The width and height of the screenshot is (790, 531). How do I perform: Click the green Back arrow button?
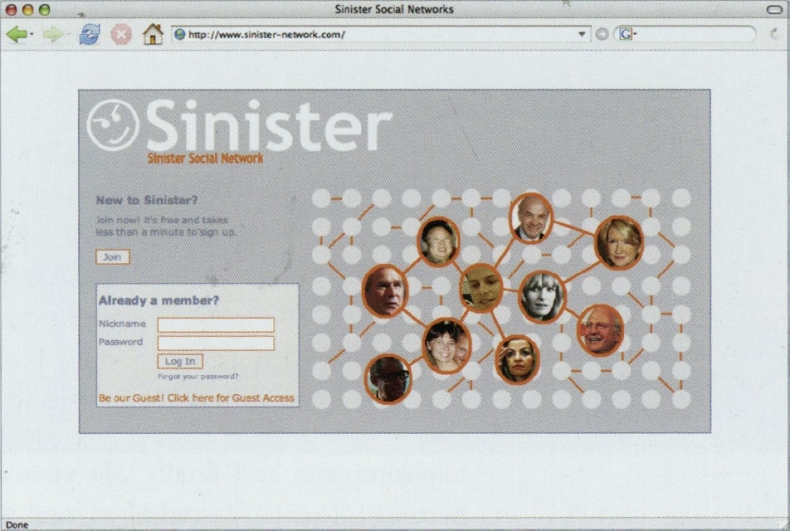pyautogui.click(x=15, y=34)
